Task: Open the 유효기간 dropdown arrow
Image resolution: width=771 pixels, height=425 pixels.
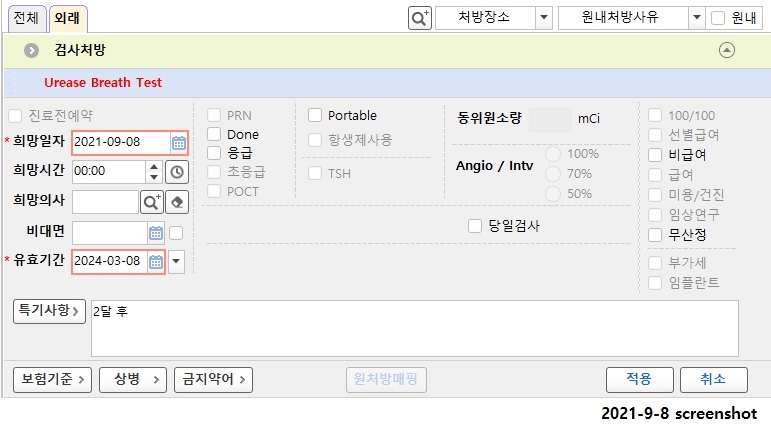Action: click(176, 262)
